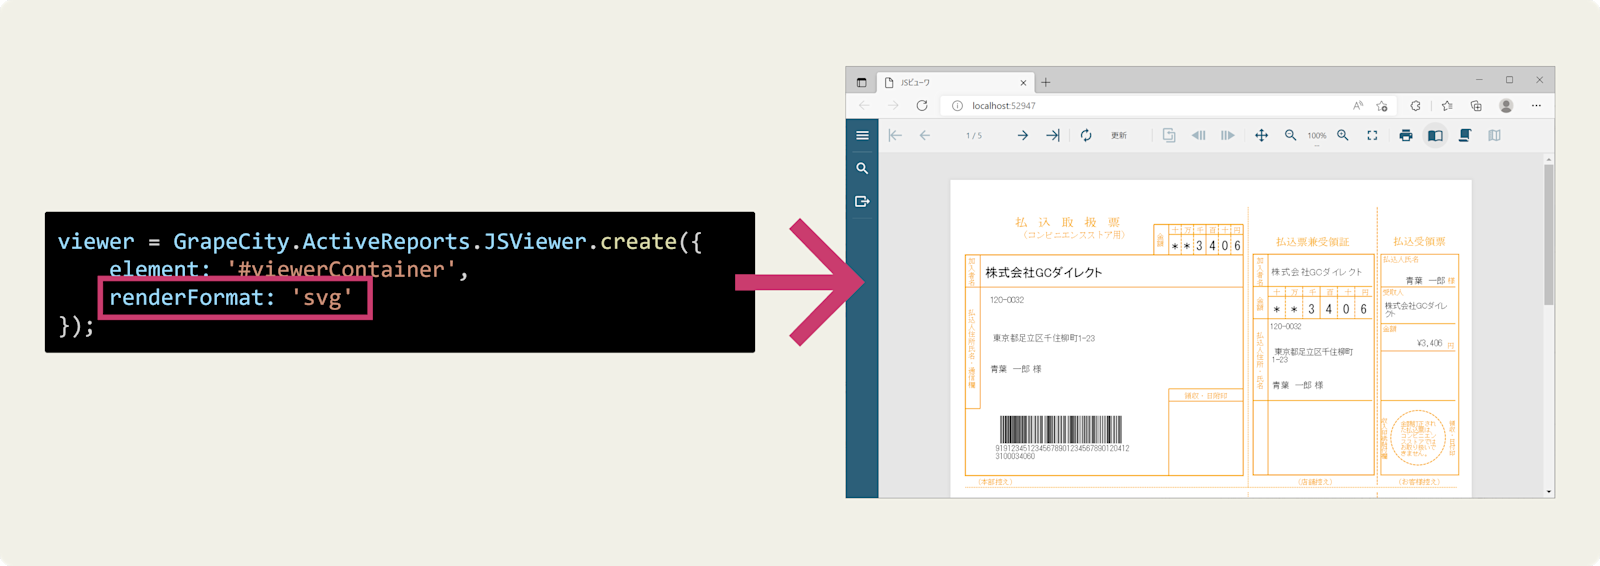Go to previous report page
1600x566 pixels.
point(925,136)
